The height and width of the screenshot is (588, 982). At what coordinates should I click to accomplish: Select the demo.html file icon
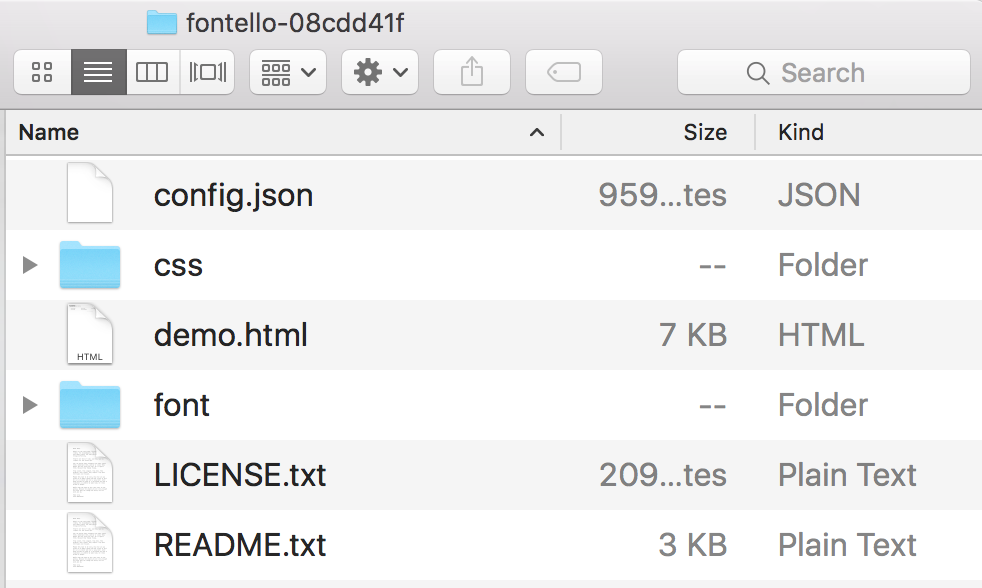89,335
